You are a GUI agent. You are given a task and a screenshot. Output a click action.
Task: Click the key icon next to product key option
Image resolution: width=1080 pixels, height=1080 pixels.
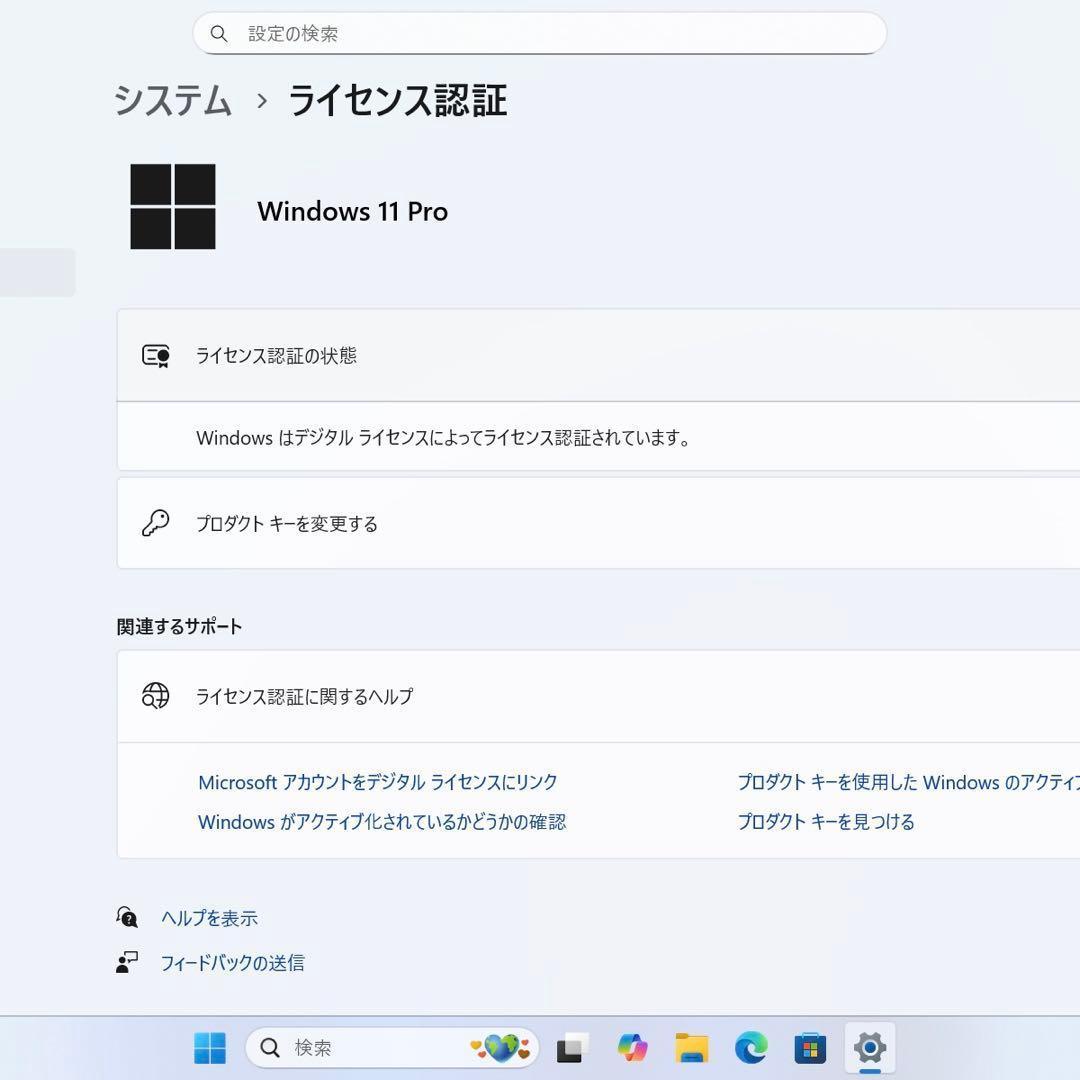(x=157, y=523)
